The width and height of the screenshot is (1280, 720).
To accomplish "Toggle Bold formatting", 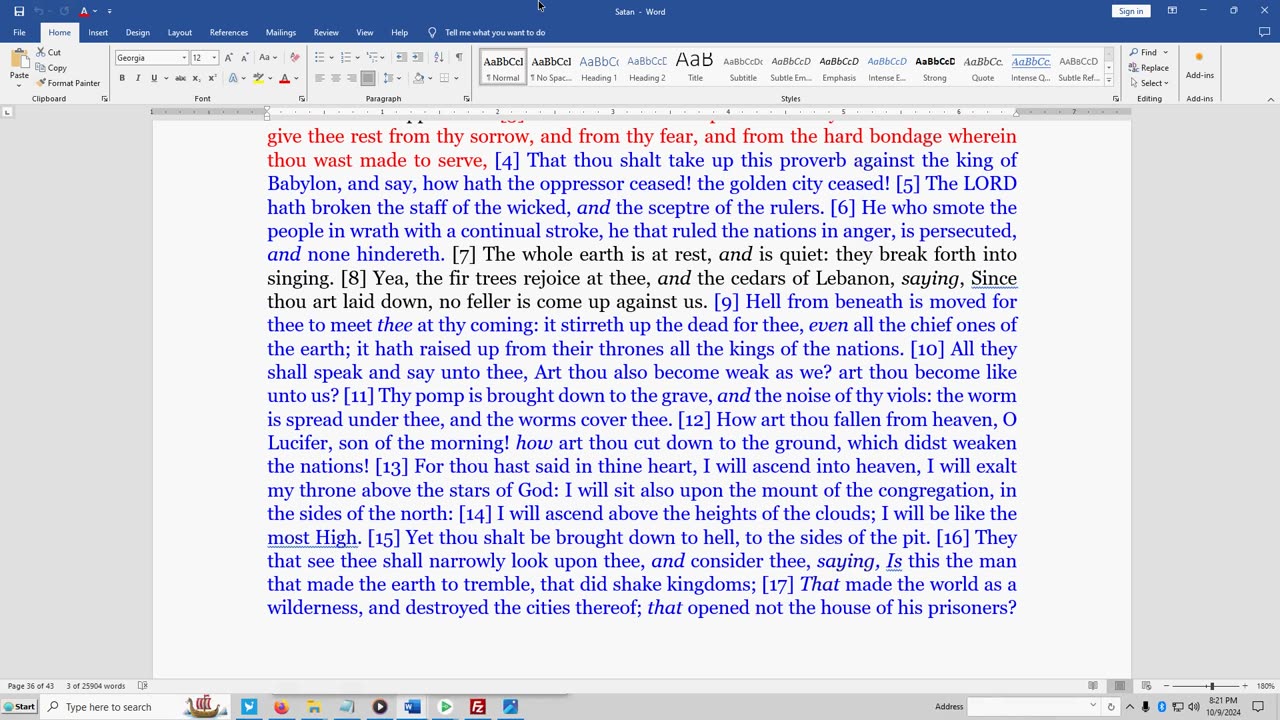I will [122, 78].
